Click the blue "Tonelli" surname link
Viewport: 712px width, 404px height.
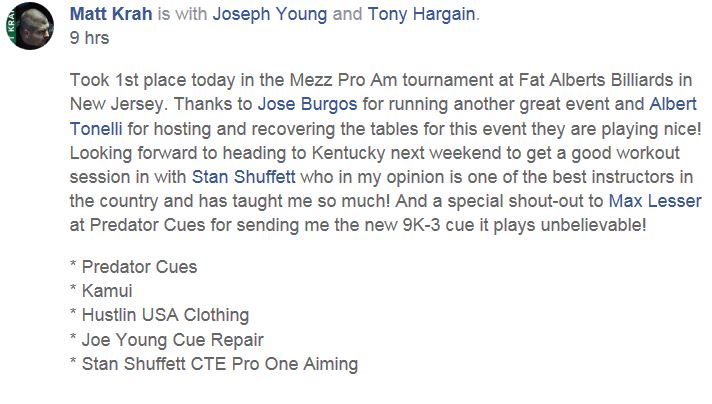(98, 129)
